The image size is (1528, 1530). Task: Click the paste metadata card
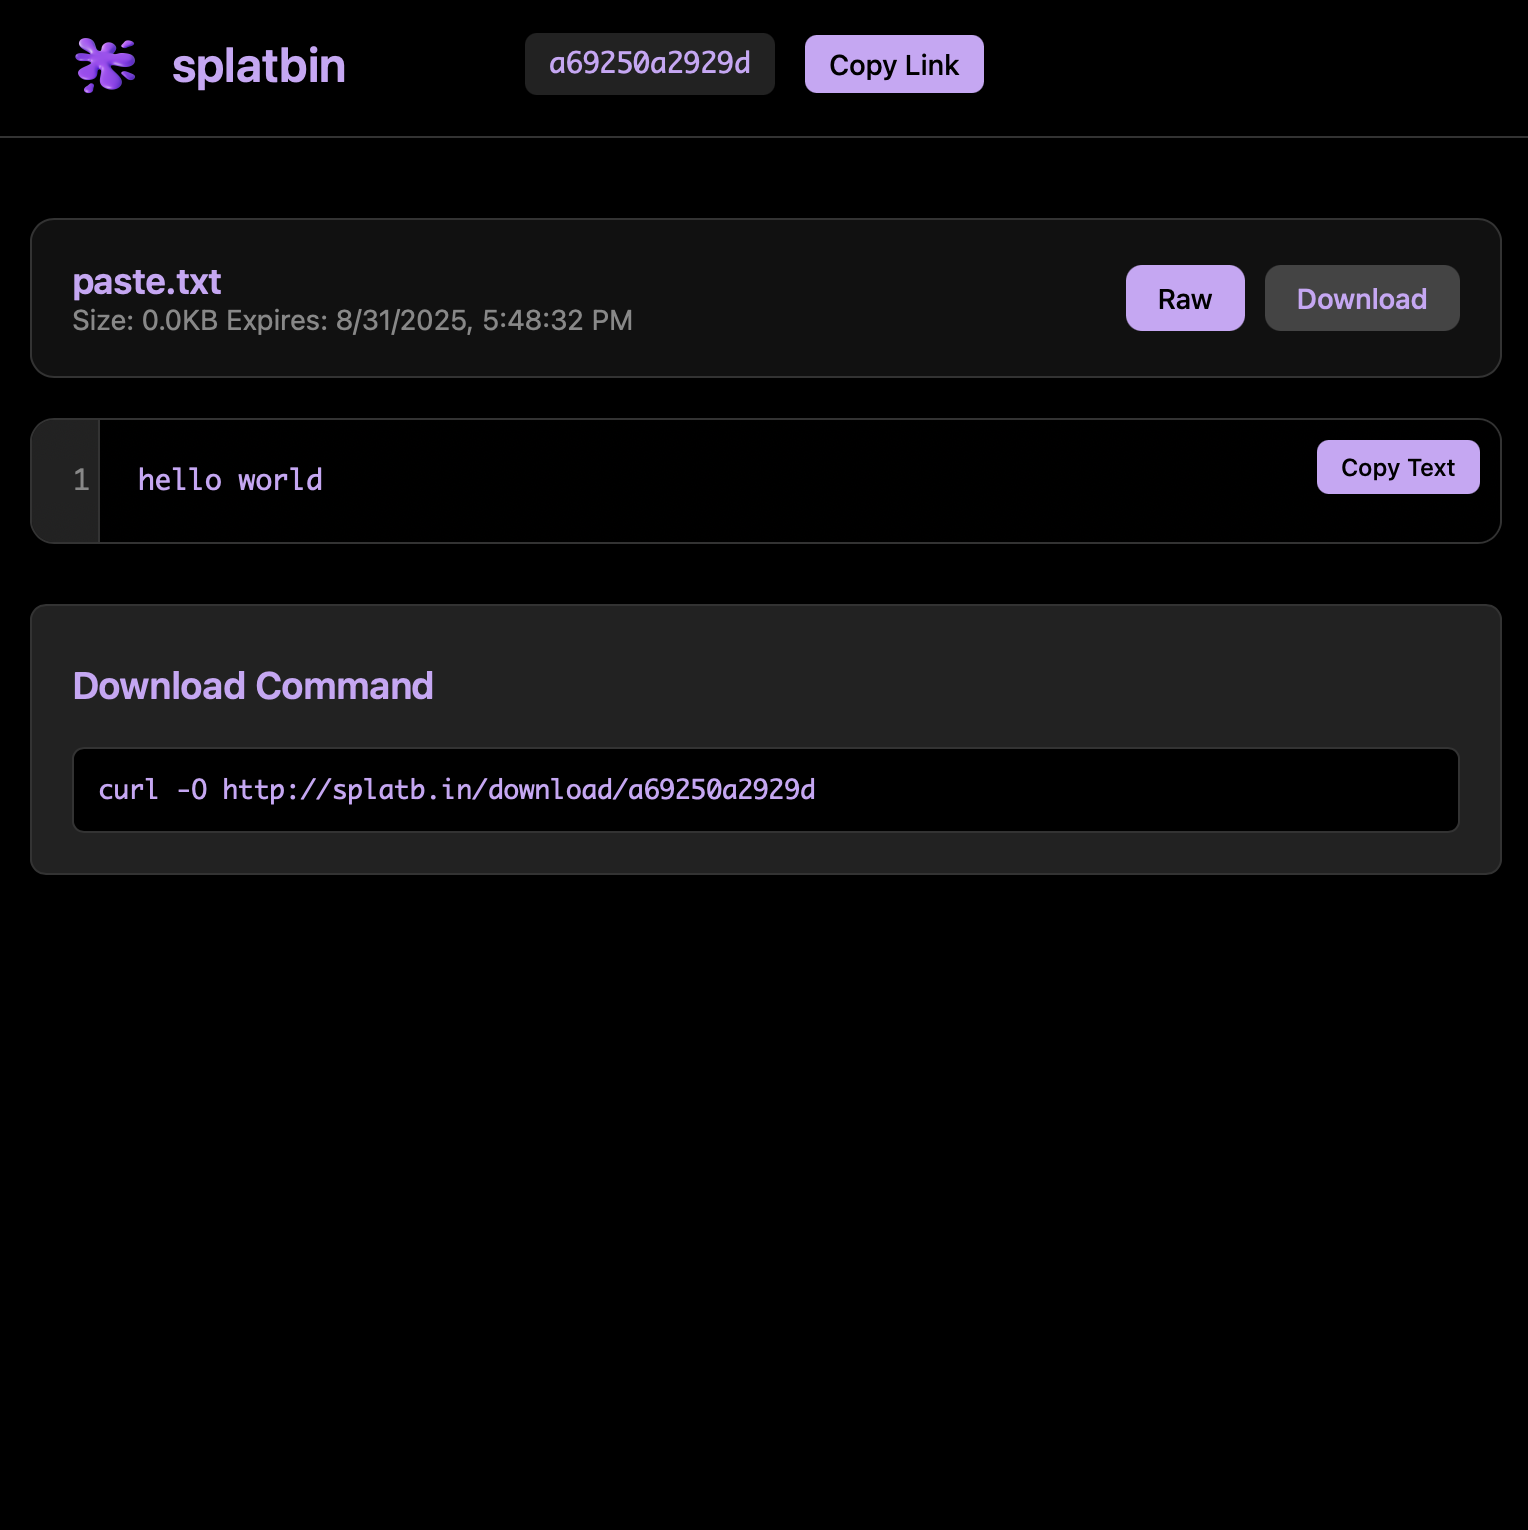[x=765, y=298]
